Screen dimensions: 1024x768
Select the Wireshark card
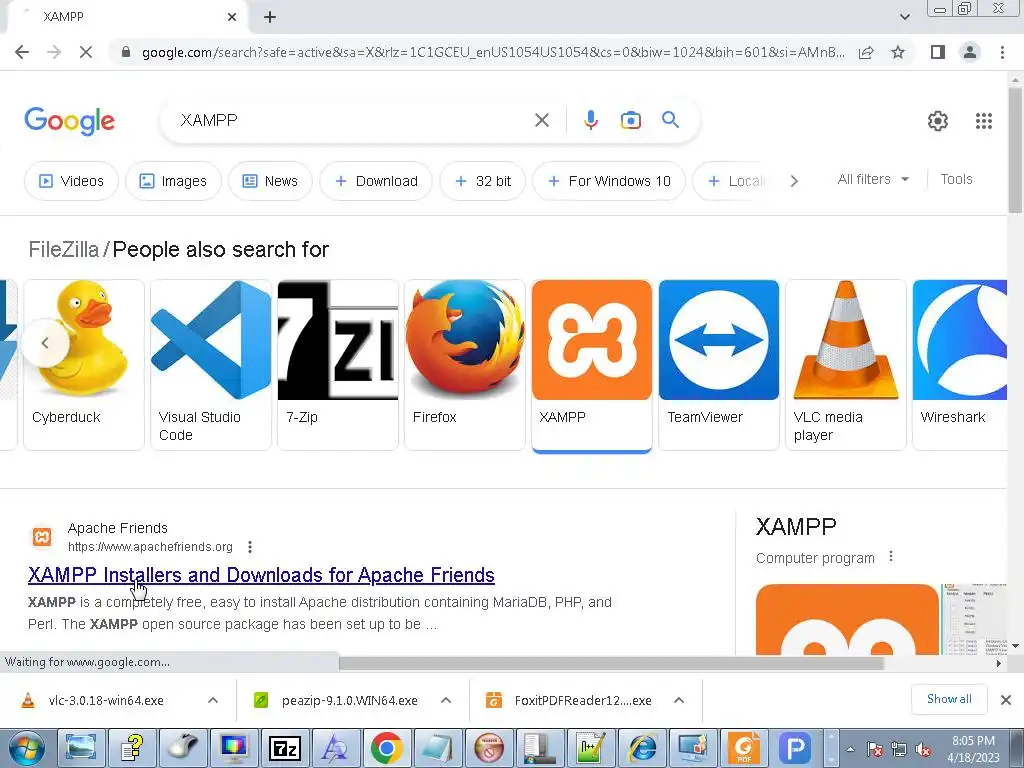[x=959, y=364]
